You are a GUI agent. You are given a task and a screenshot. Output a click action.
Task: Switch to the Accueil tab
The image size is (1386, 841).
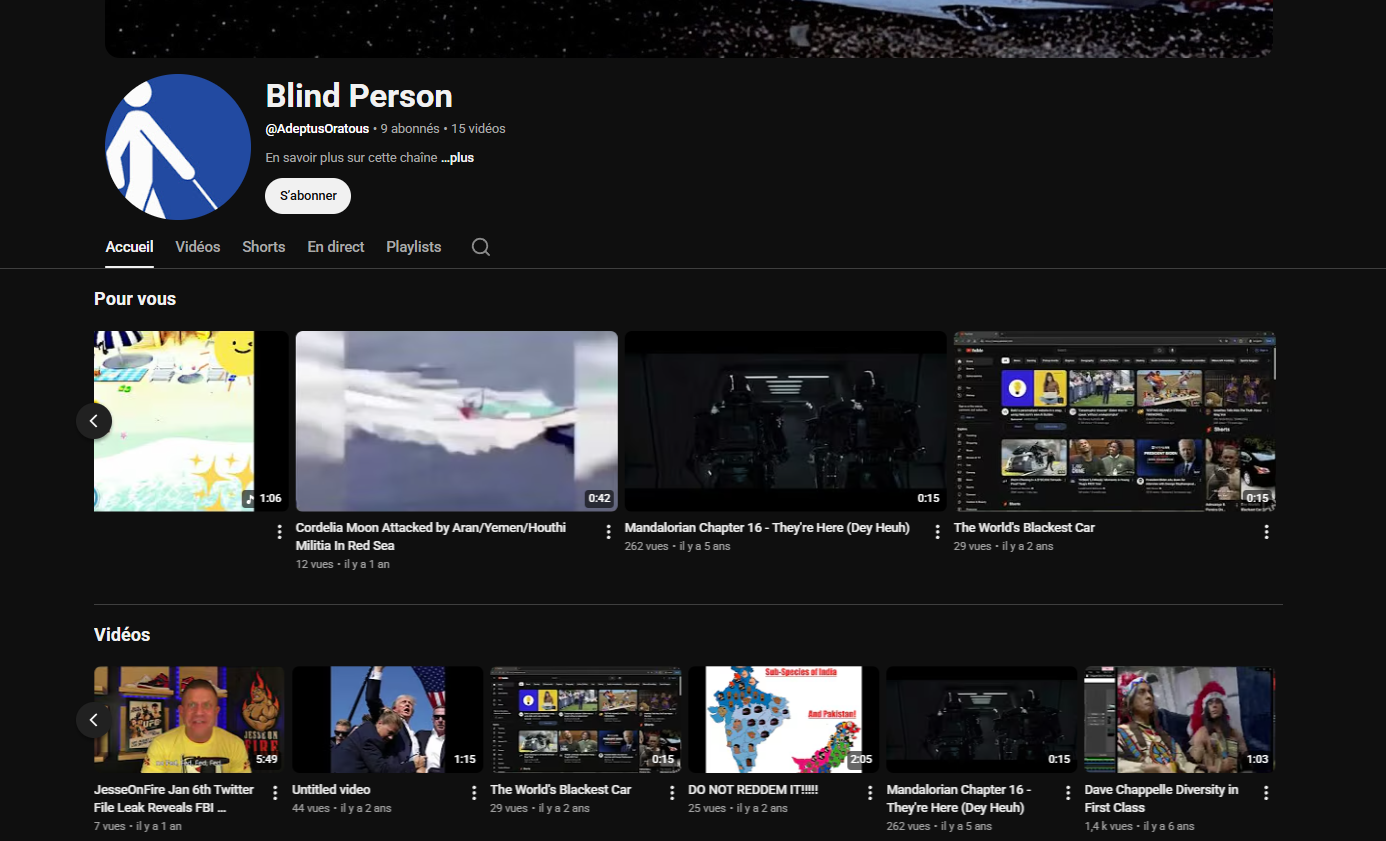tap(130, 247)
